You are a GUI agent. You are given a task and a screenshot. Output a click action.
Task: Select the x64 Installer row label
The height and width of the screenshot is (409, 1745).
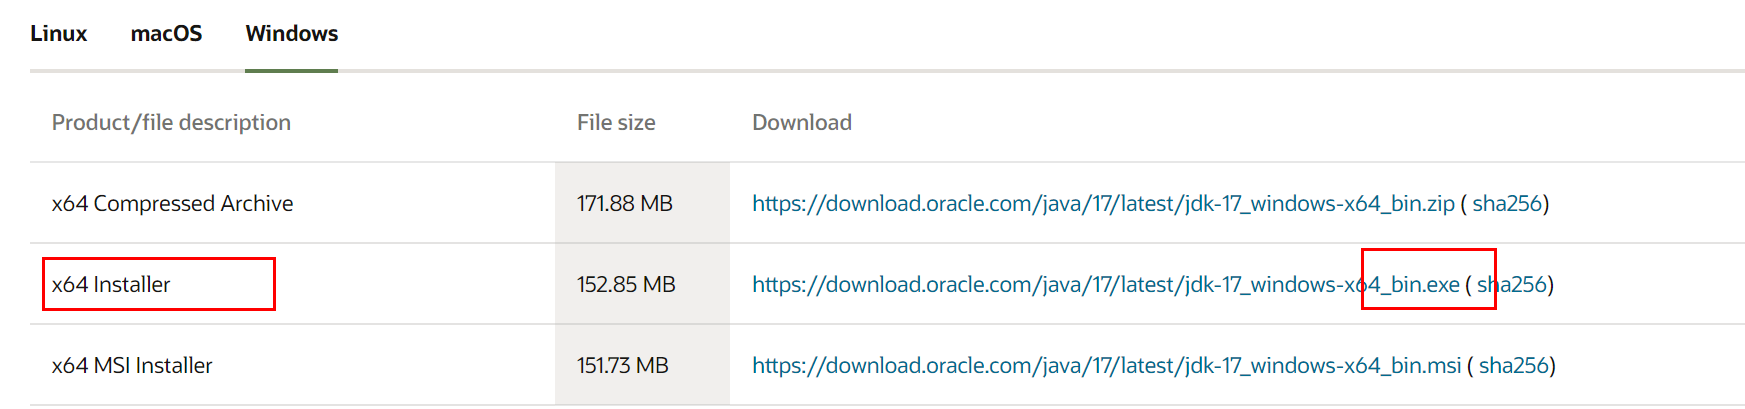111,285
